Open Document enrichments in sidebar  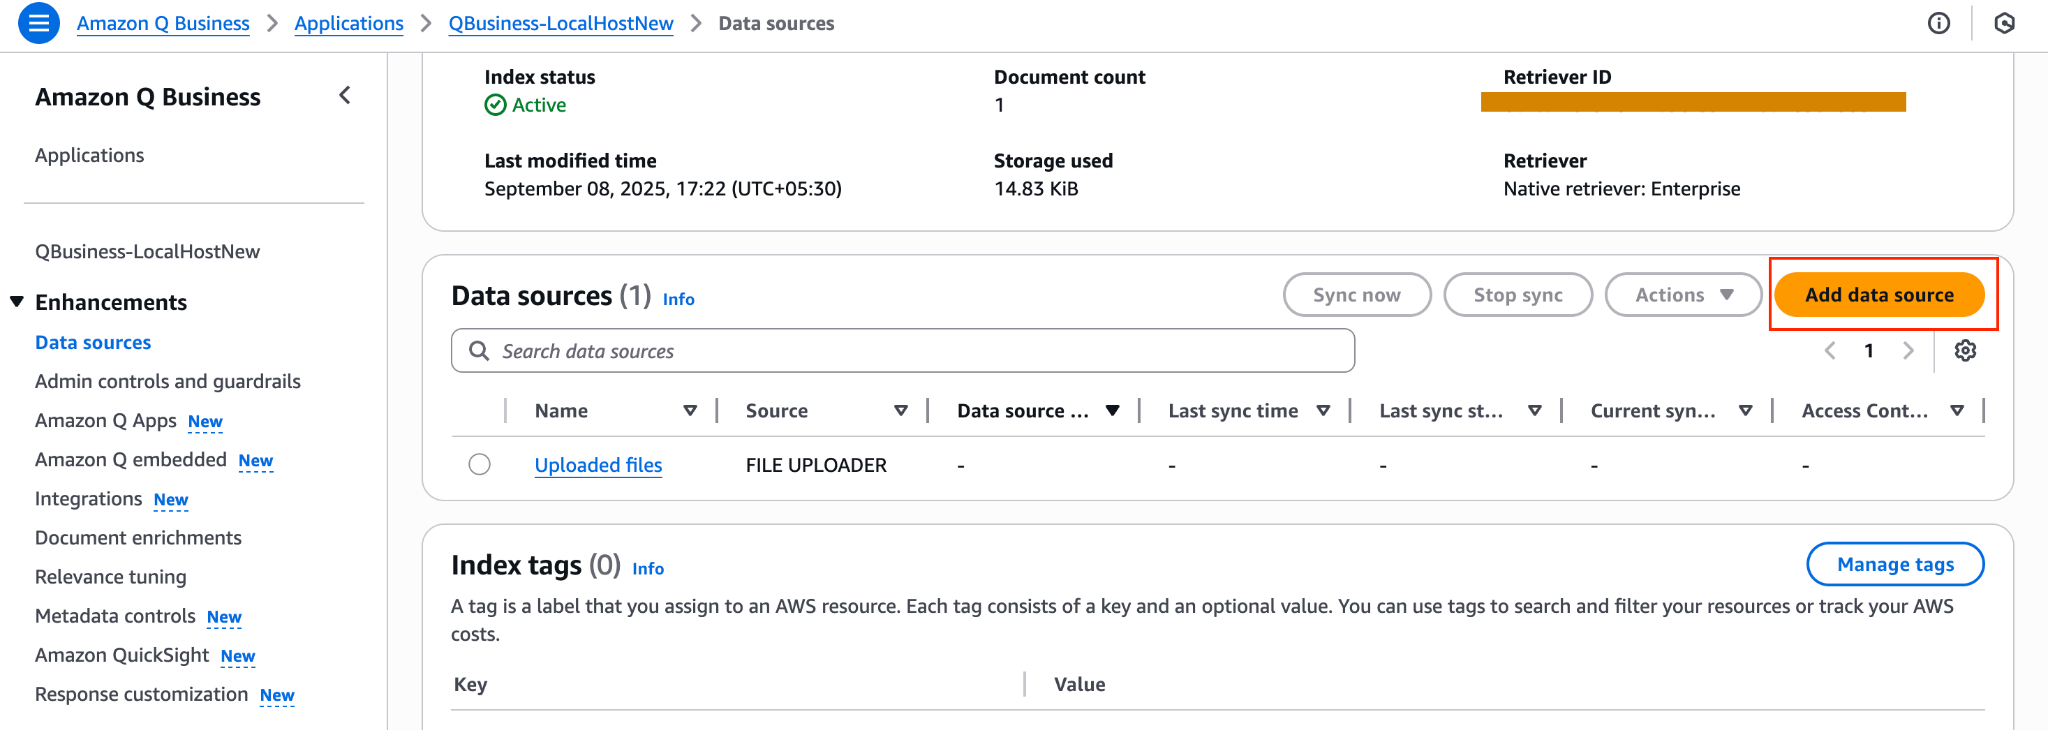(138, 538)
